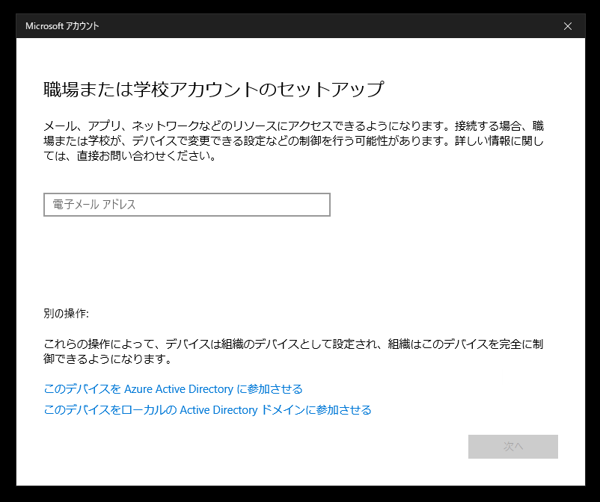The height and width of the screenshot is (502, 600).
Task: Click the 別の操作: label
Action: [x=66, y=314]
